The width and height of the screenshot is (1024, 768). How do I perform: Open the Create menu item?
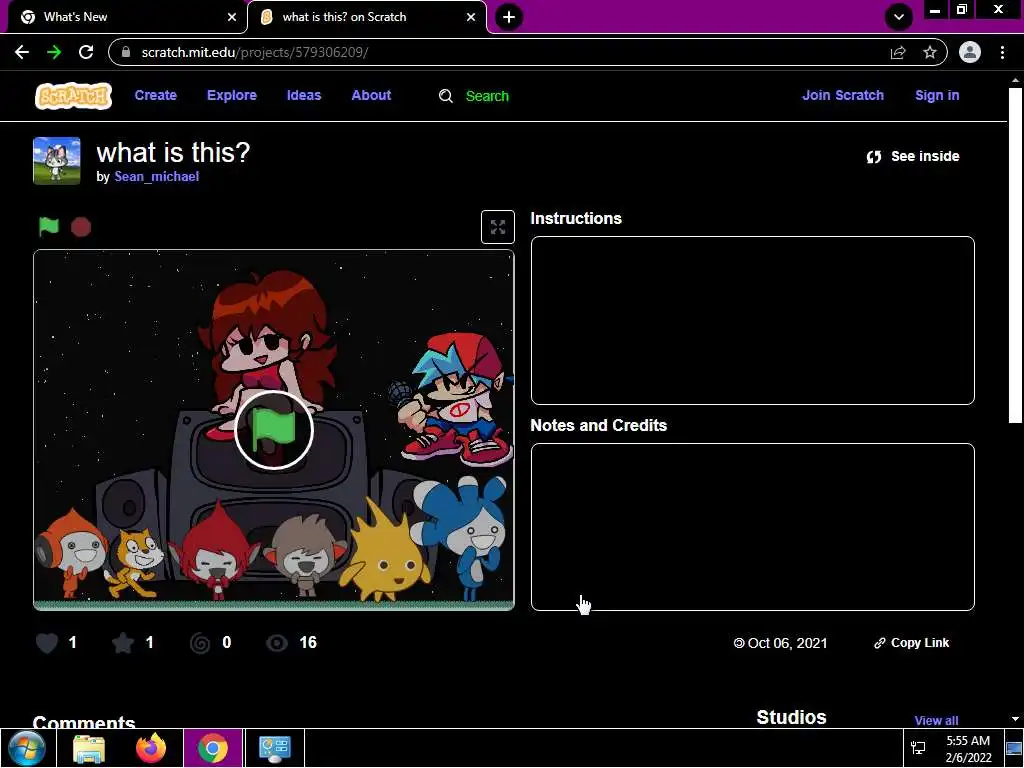pos(155,95)
